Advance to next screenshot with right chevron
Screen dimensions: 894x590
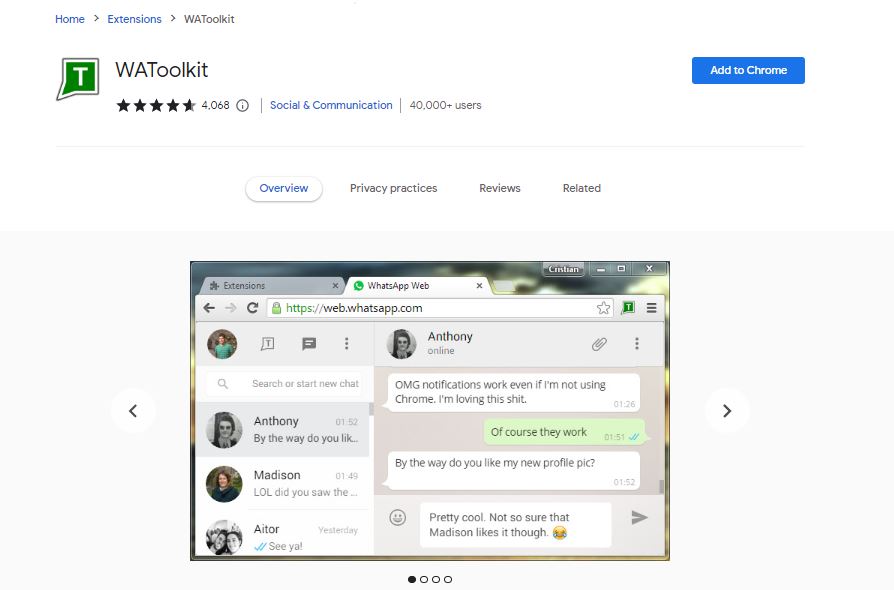(727, 411)
